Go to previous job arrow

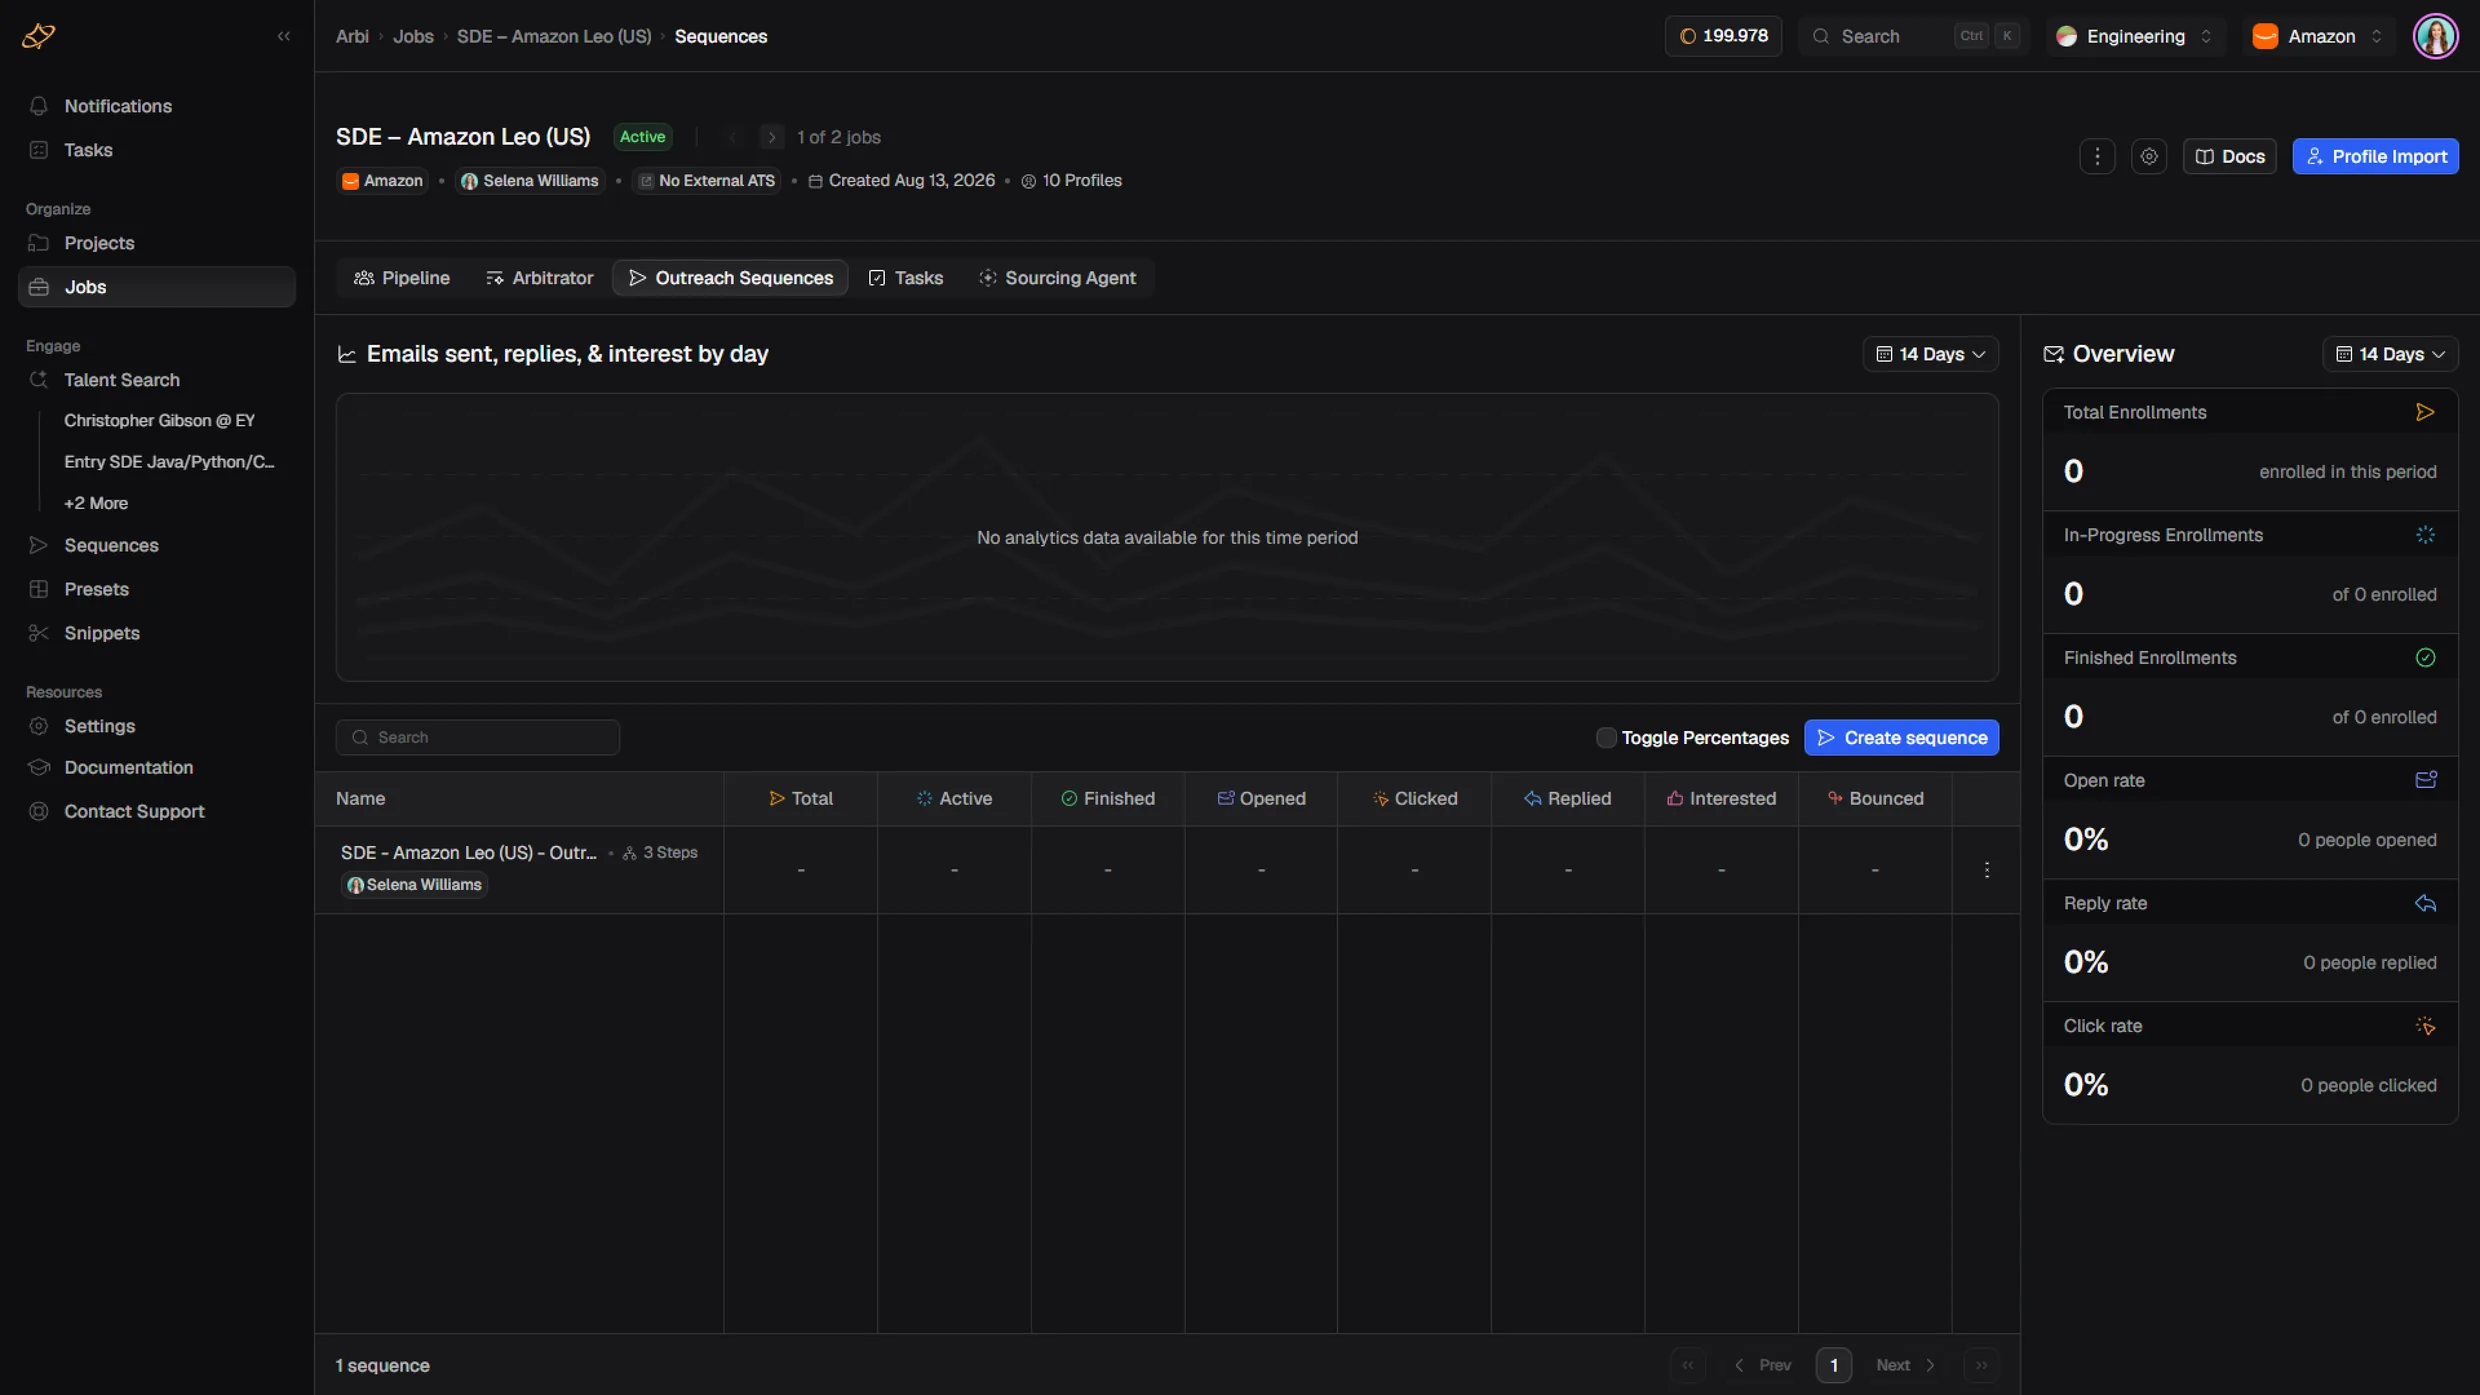[x=733, y=137]
